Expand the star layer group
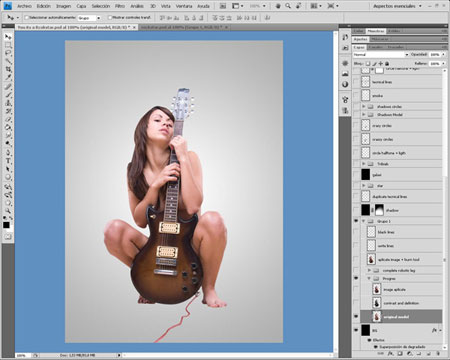 [364, 185]
